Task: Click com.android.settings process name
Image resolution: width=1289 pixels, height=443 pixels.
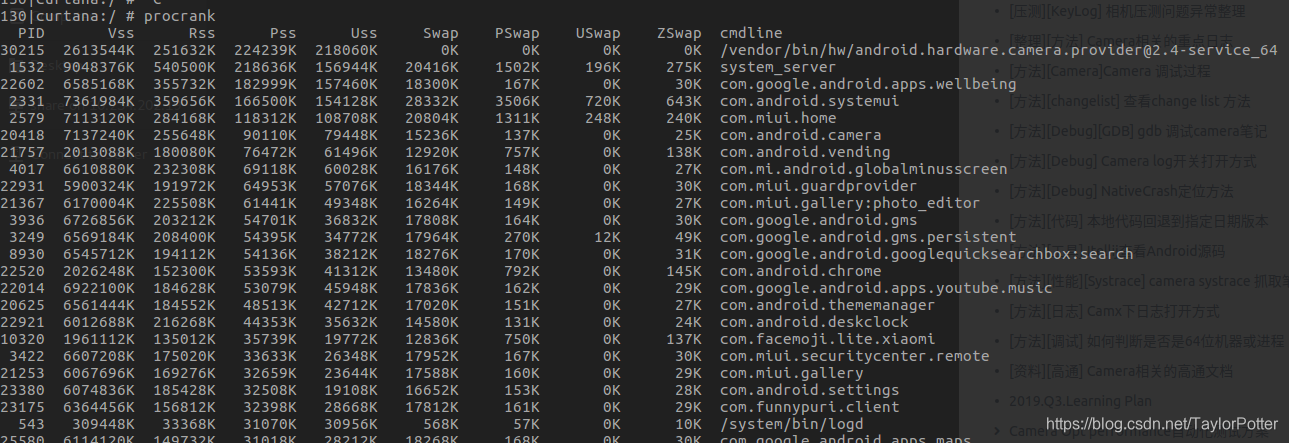Action: point(810,390)
